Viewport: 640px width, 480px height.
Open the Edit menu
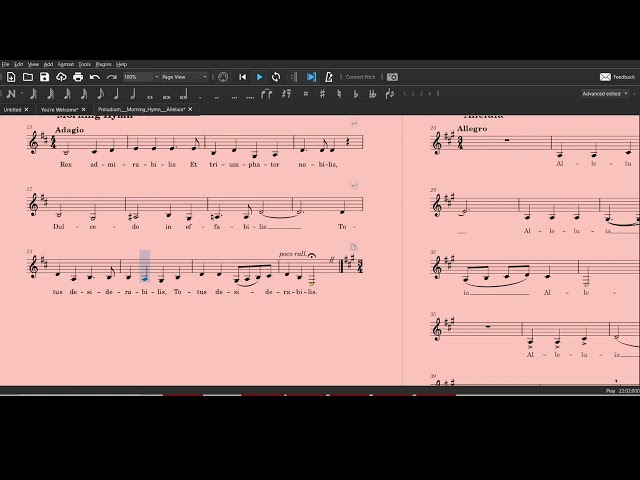point(19,64)
